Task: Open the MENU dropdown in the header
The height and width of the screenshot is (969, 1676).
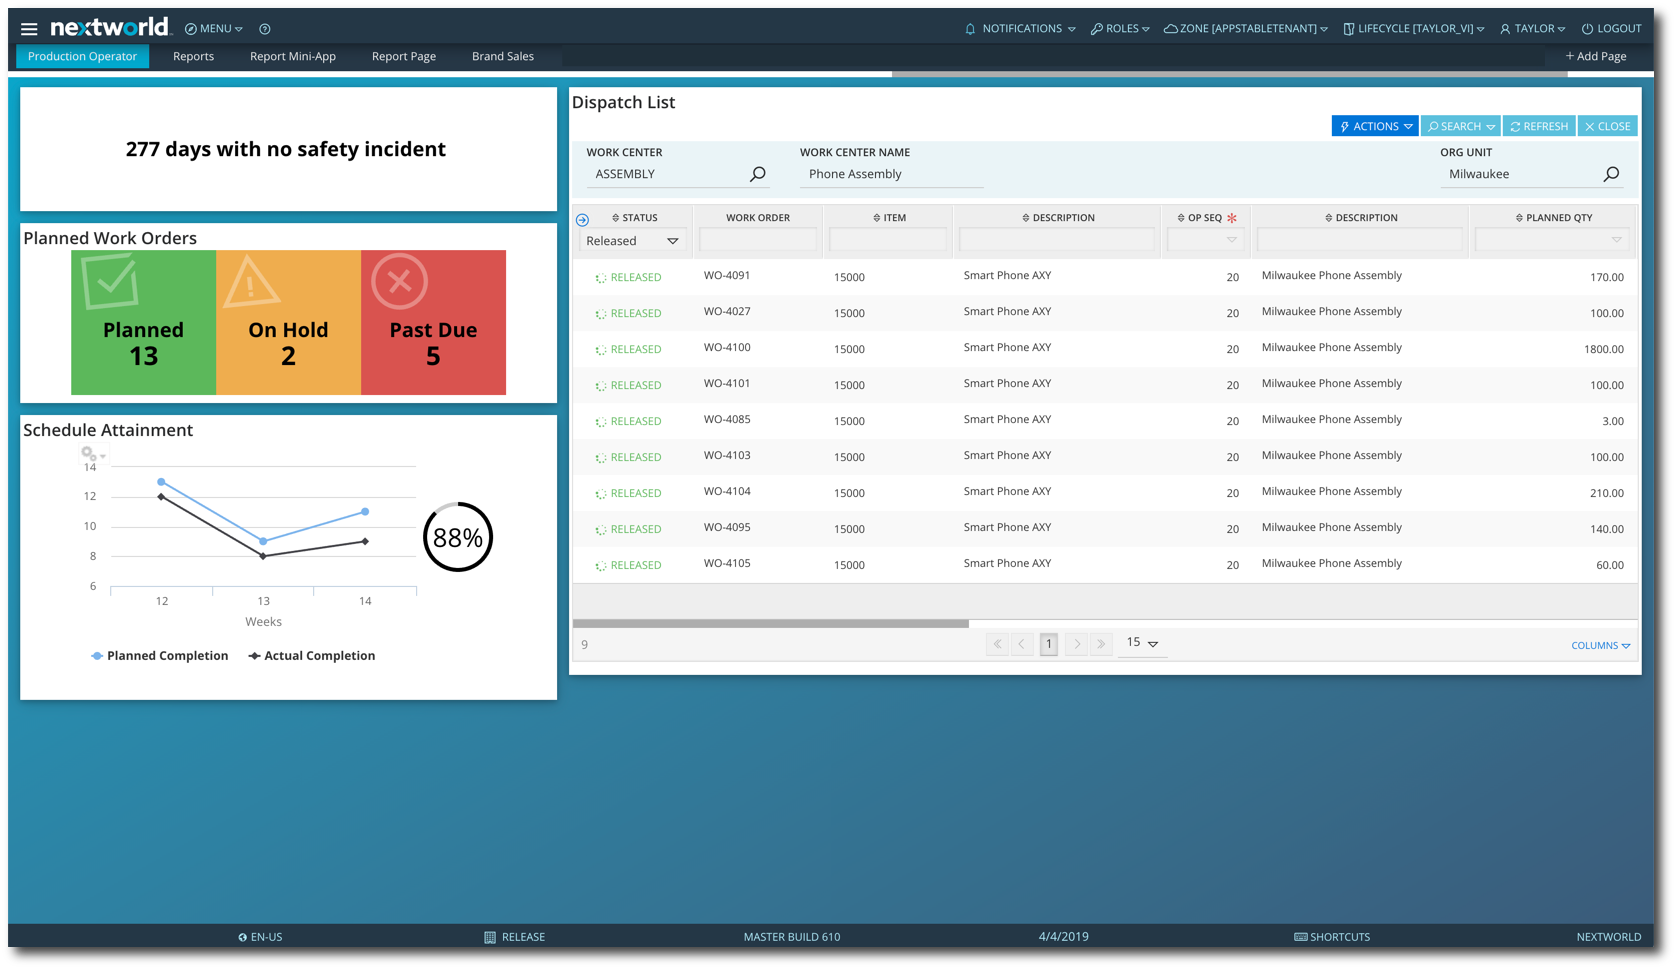Action: pyautogui.click(x=214, y=29)
